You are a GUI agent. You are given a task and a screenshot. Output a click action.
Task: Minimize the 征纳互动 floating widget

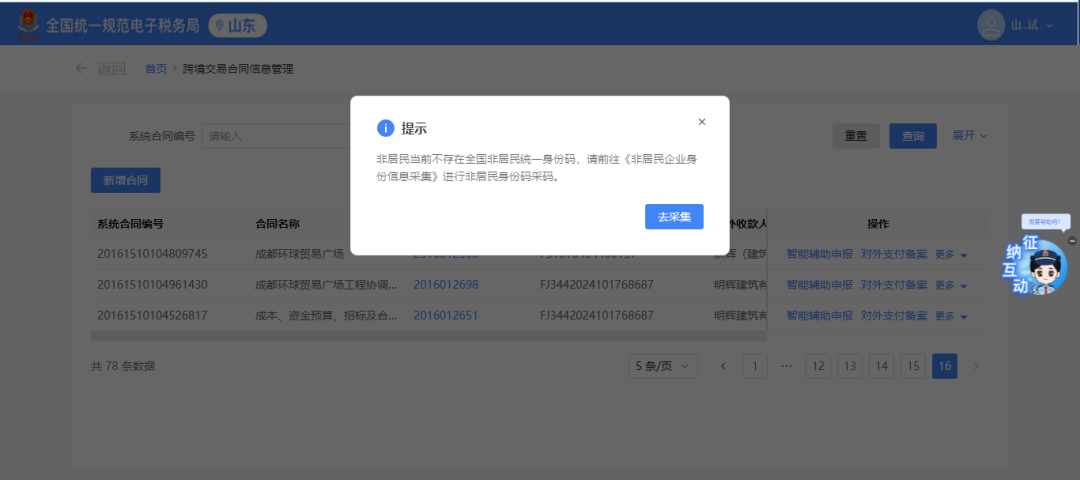pyautogui.click(x=1072, y=240)
